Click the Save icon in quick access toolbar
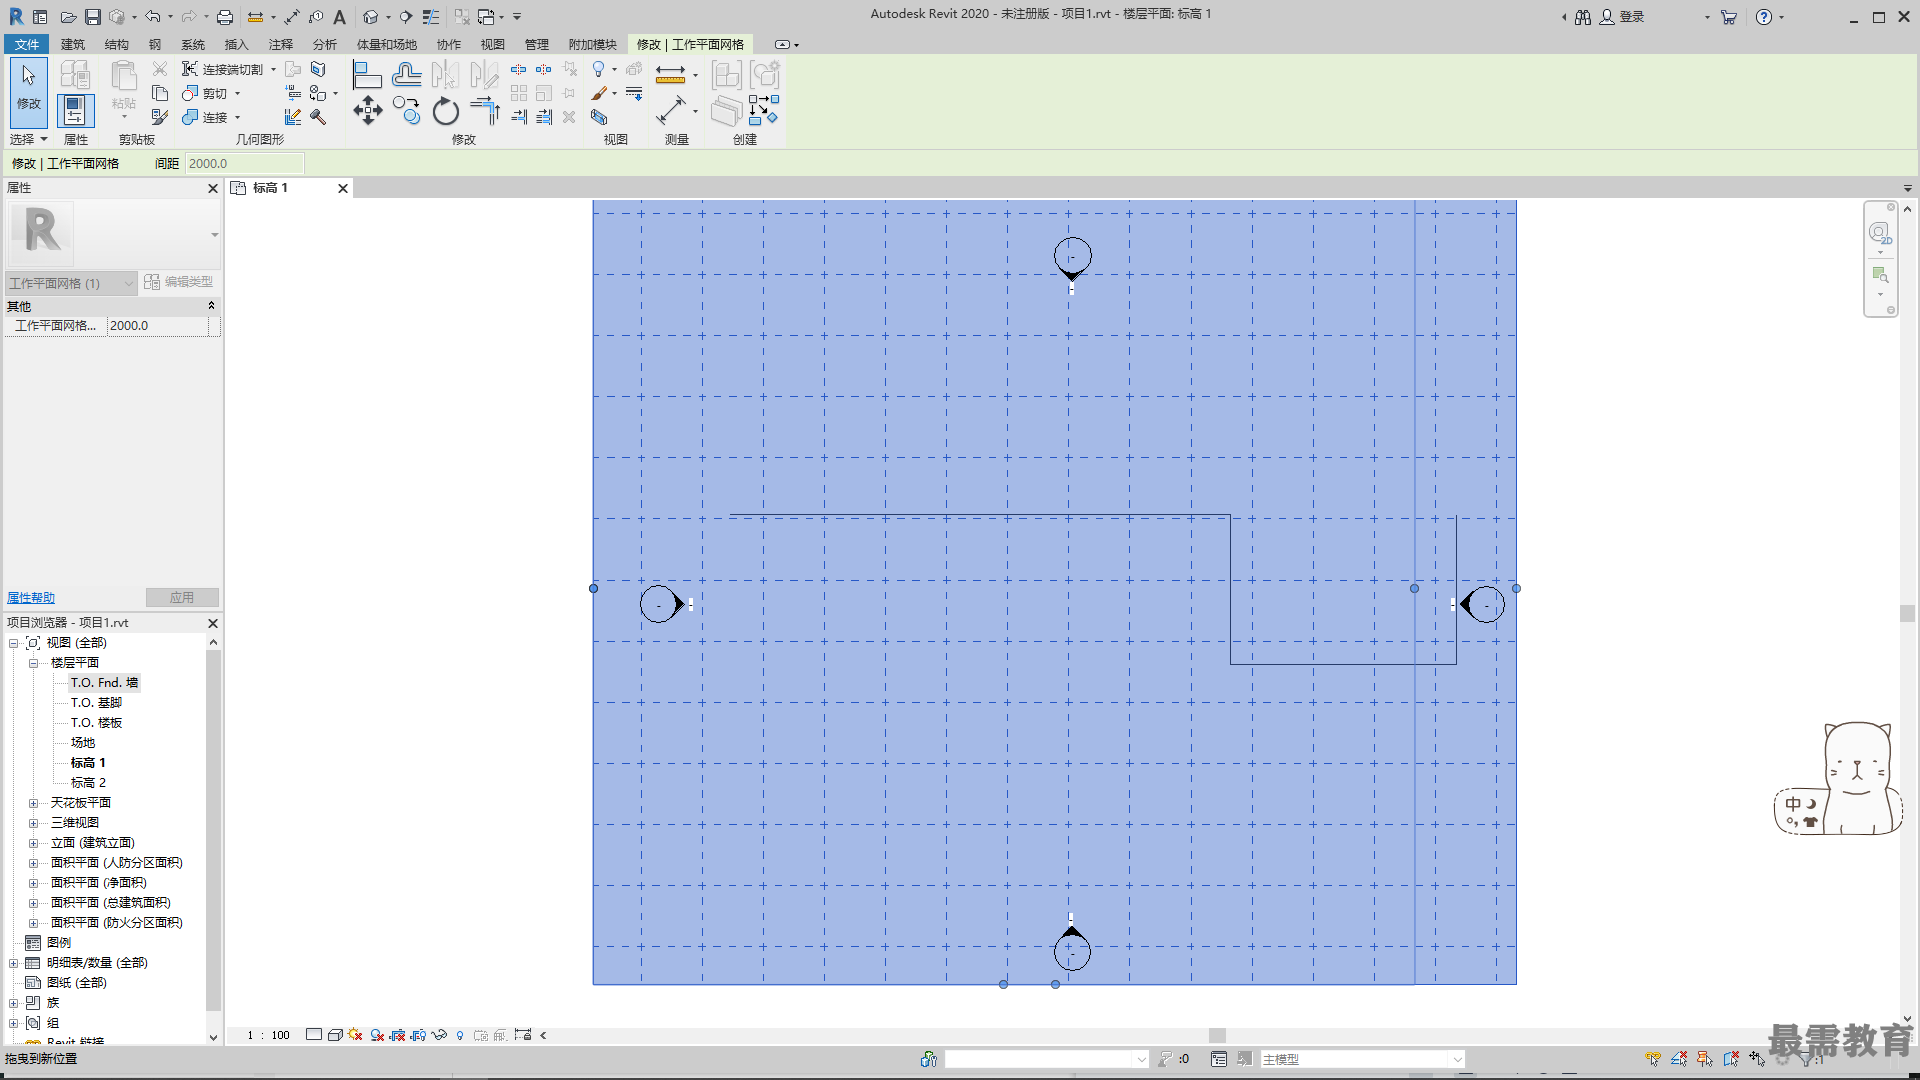 tap(92, 17)
